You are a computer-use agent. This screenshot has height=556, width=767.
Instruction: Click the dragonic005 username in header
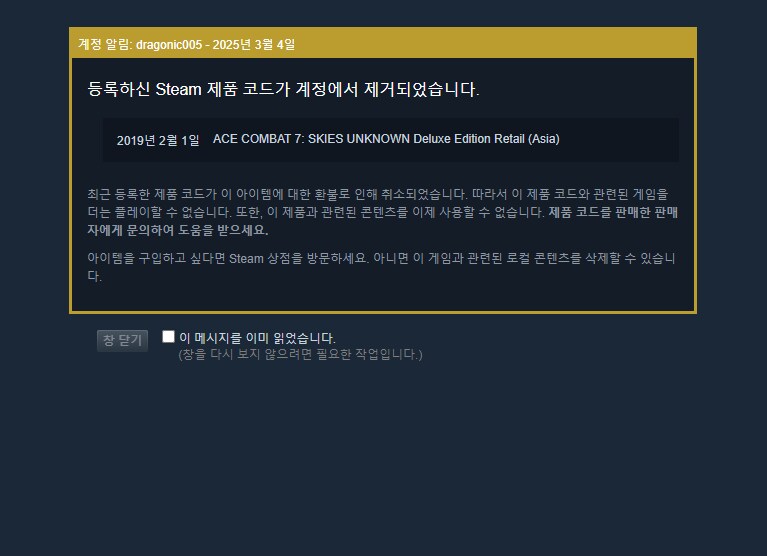pyautogui.click(x=169, y=44)
